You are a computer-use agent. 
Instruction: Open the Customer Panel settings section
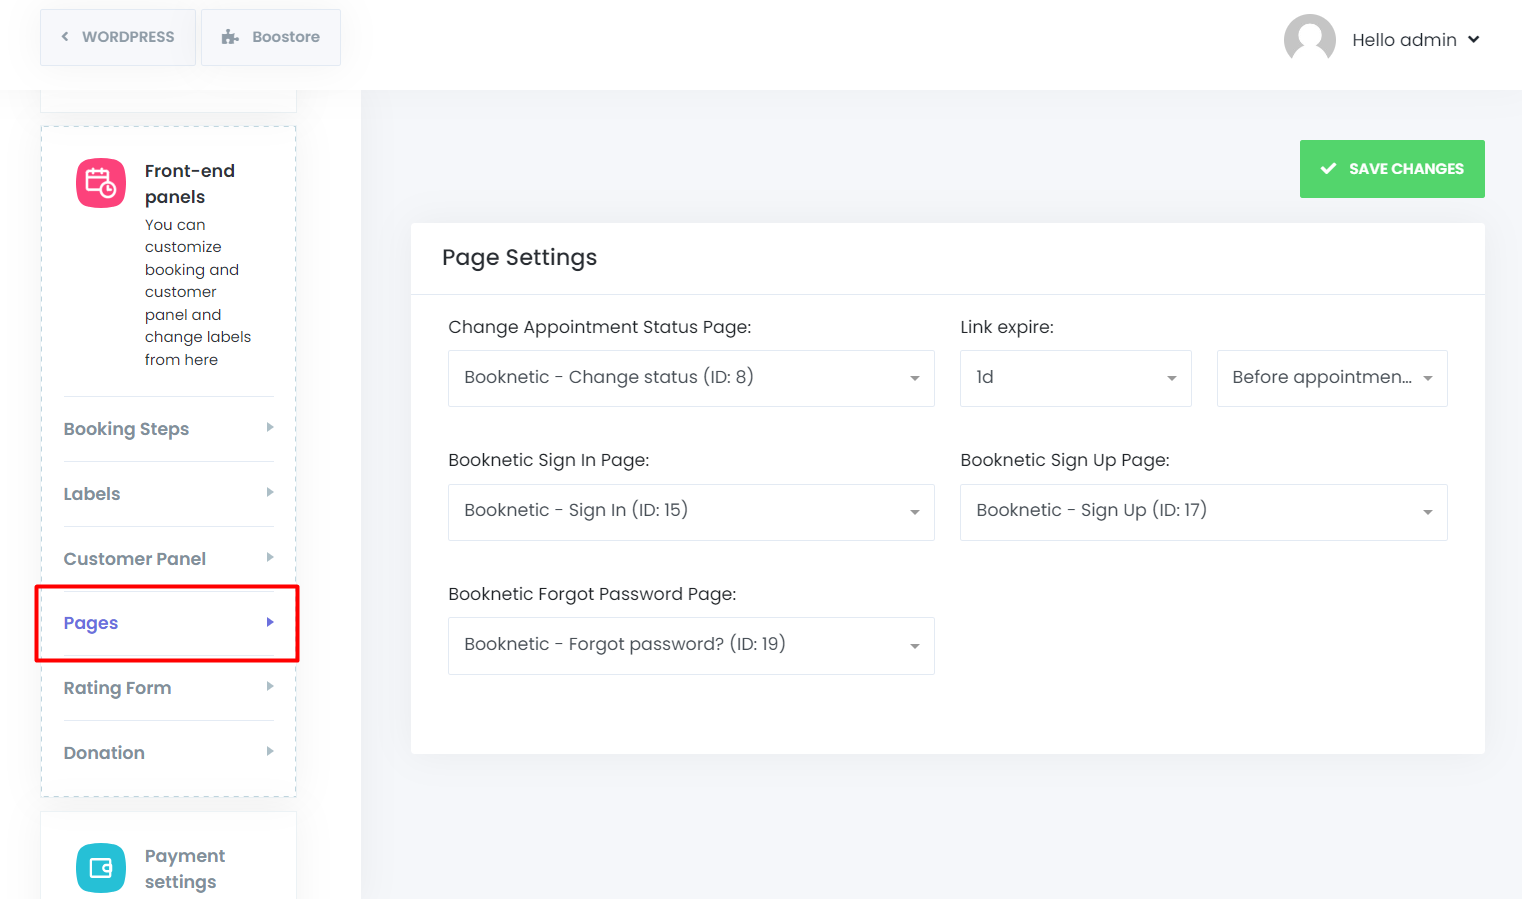135,559
